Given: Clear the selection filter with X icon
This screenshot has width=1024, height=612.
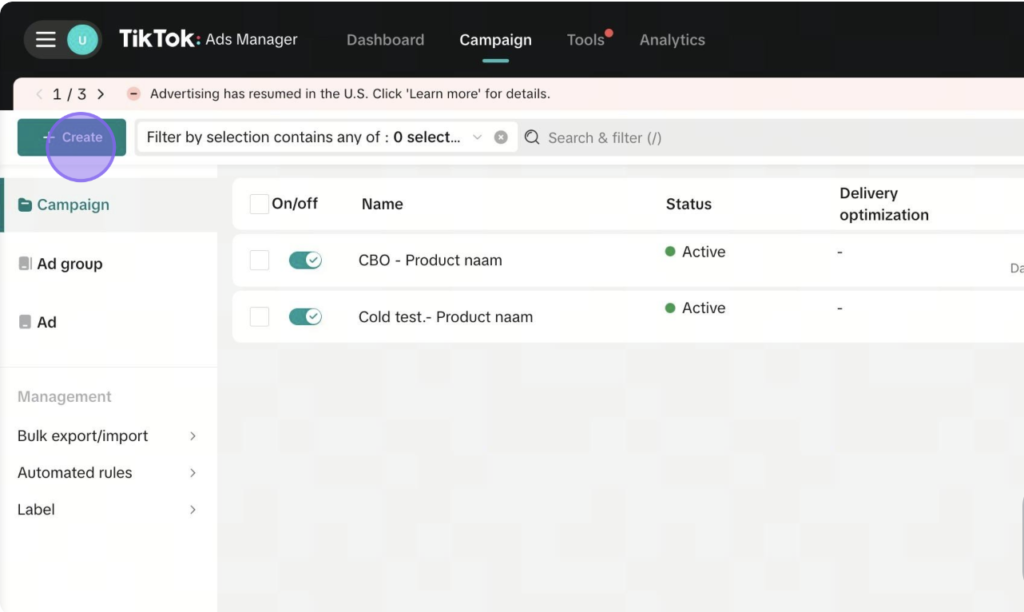Looking at the screenshot, I should click(501, 137).
